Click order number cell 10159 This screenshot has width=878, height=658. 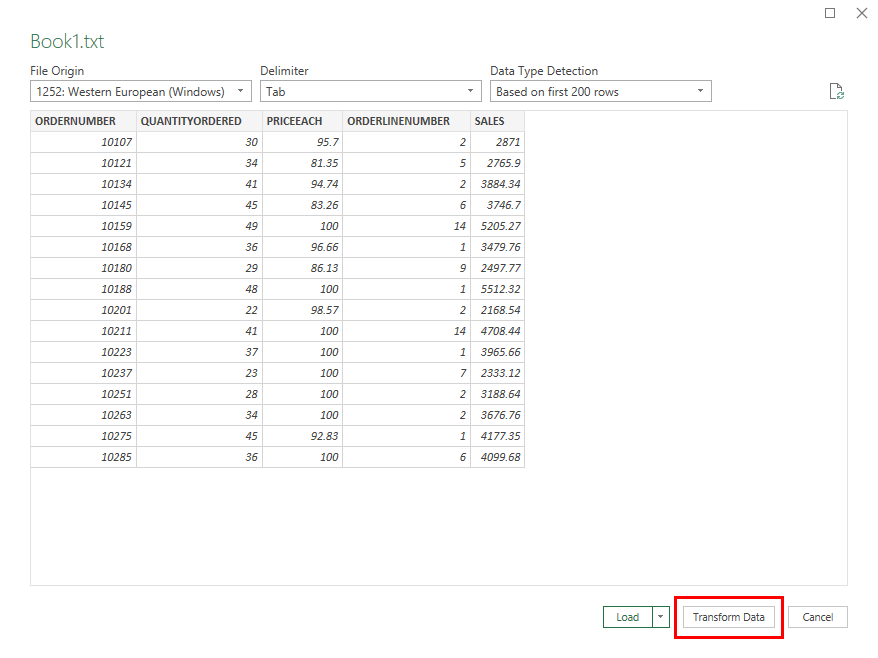pos(83,226)
